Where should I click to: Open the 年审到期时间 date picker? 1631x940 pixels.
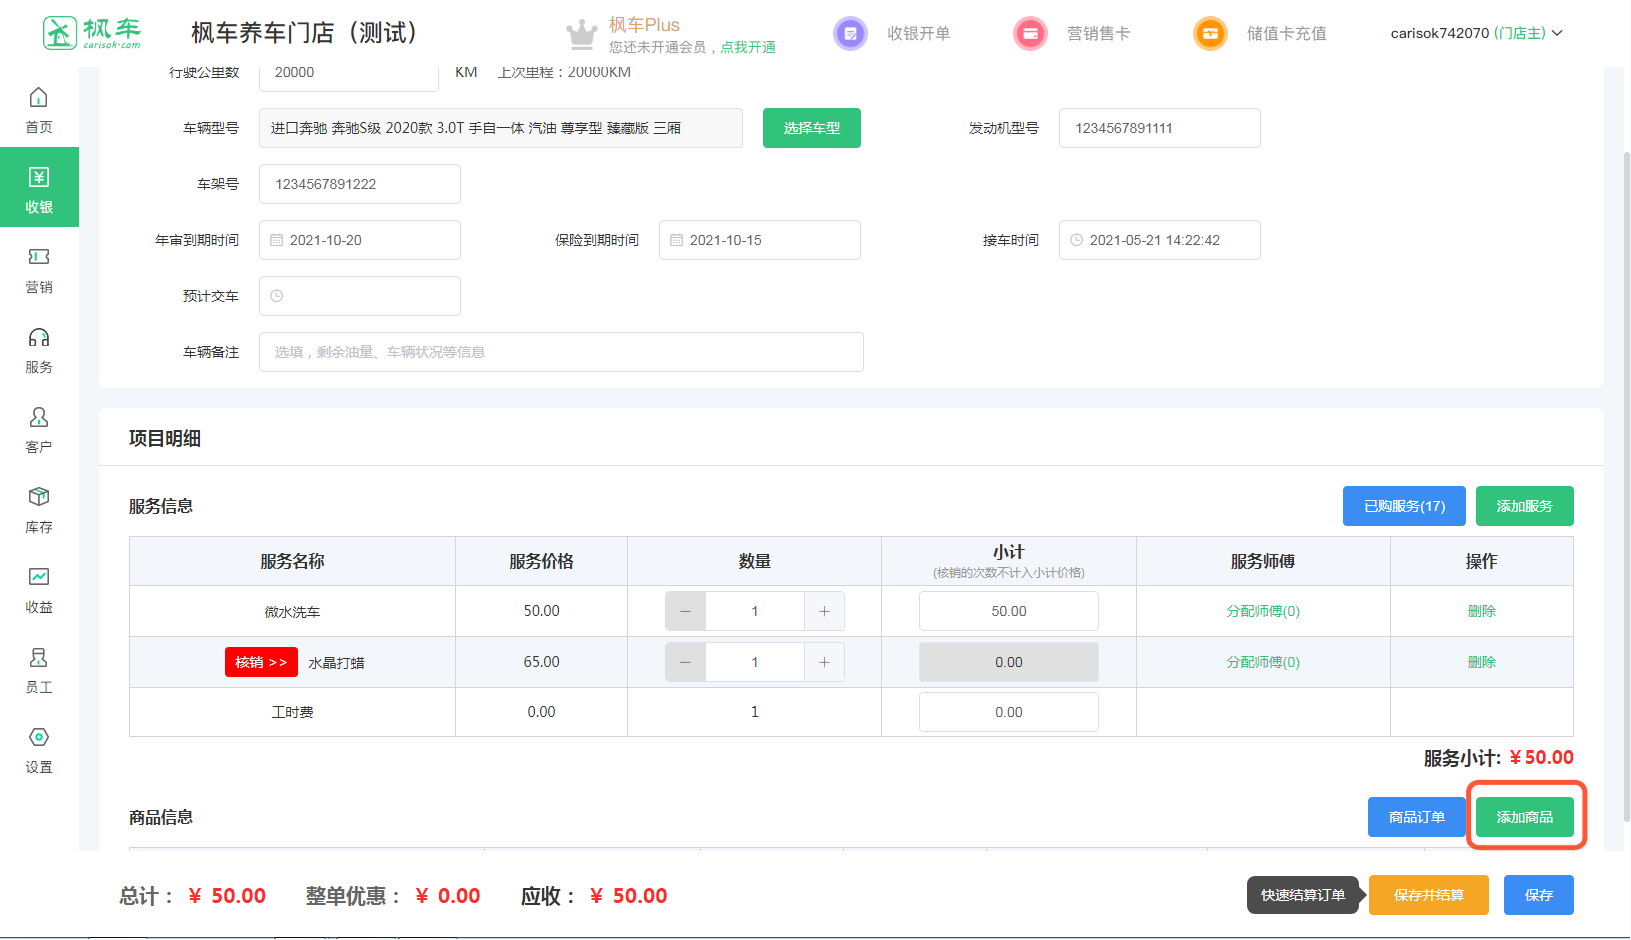click(360, 240)
